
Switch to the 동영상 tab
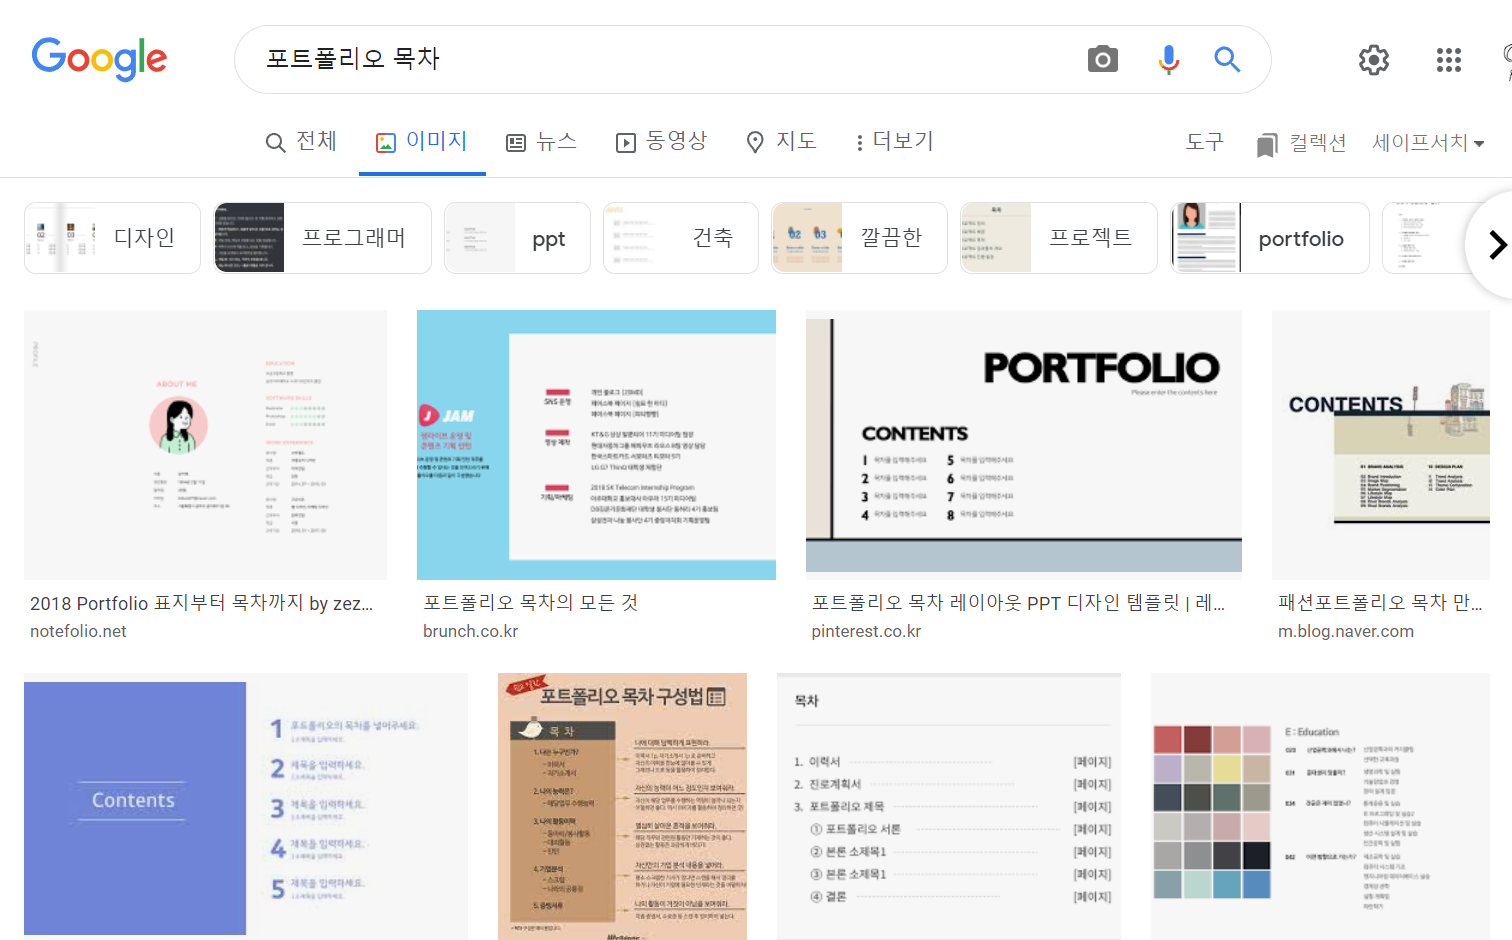(x=661, y=142)
